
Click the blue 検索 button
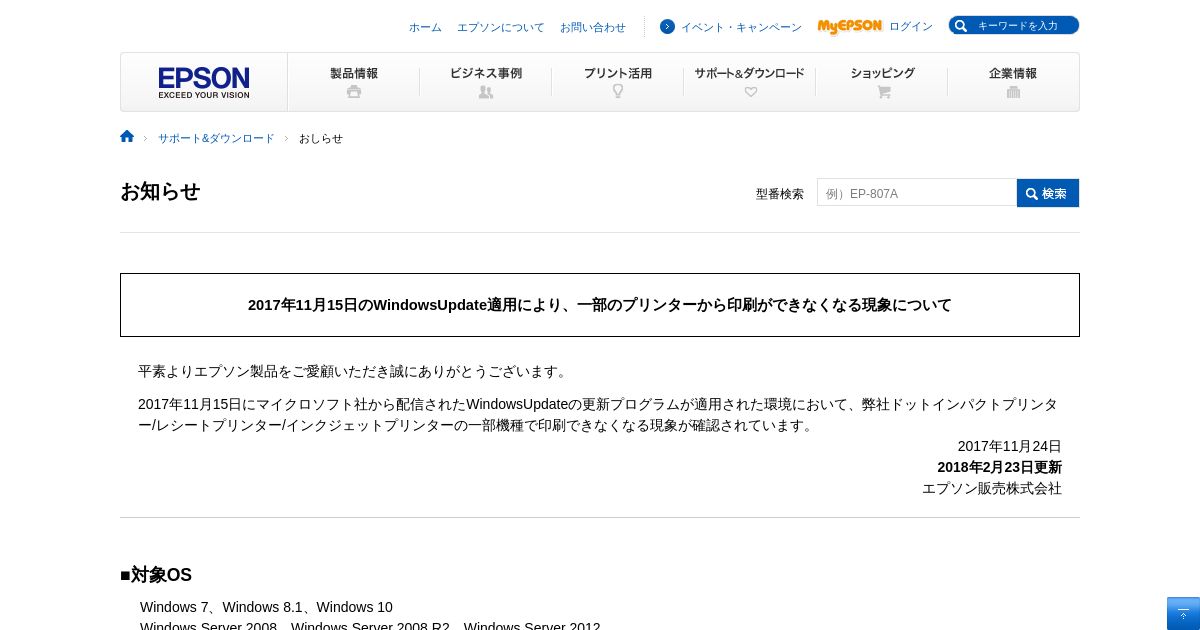click(1048, 193)
